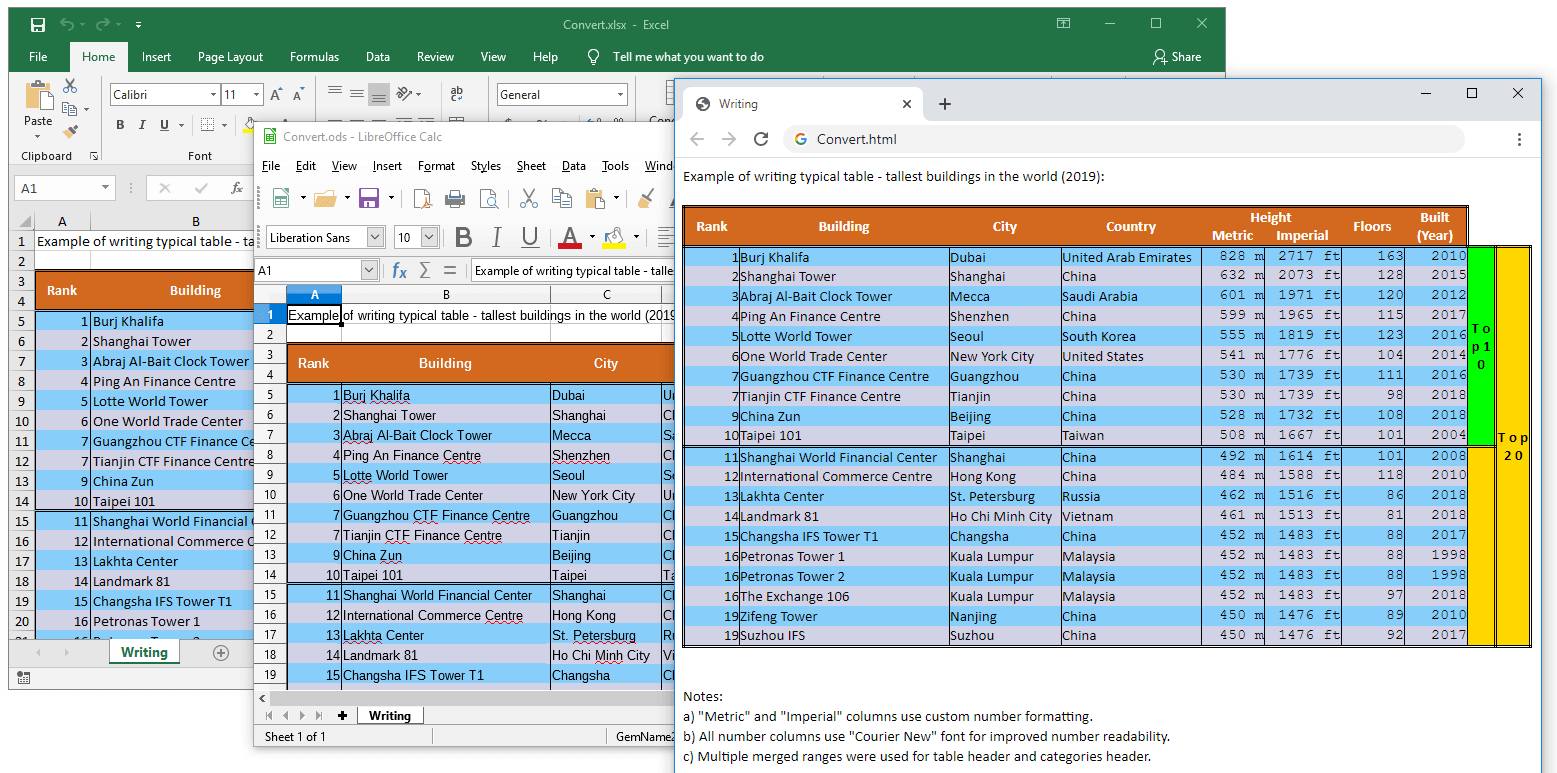Click the Print Preview magnifier icon
The width and height of the screenshot is (1557, 773).
(x=490, y=198)
